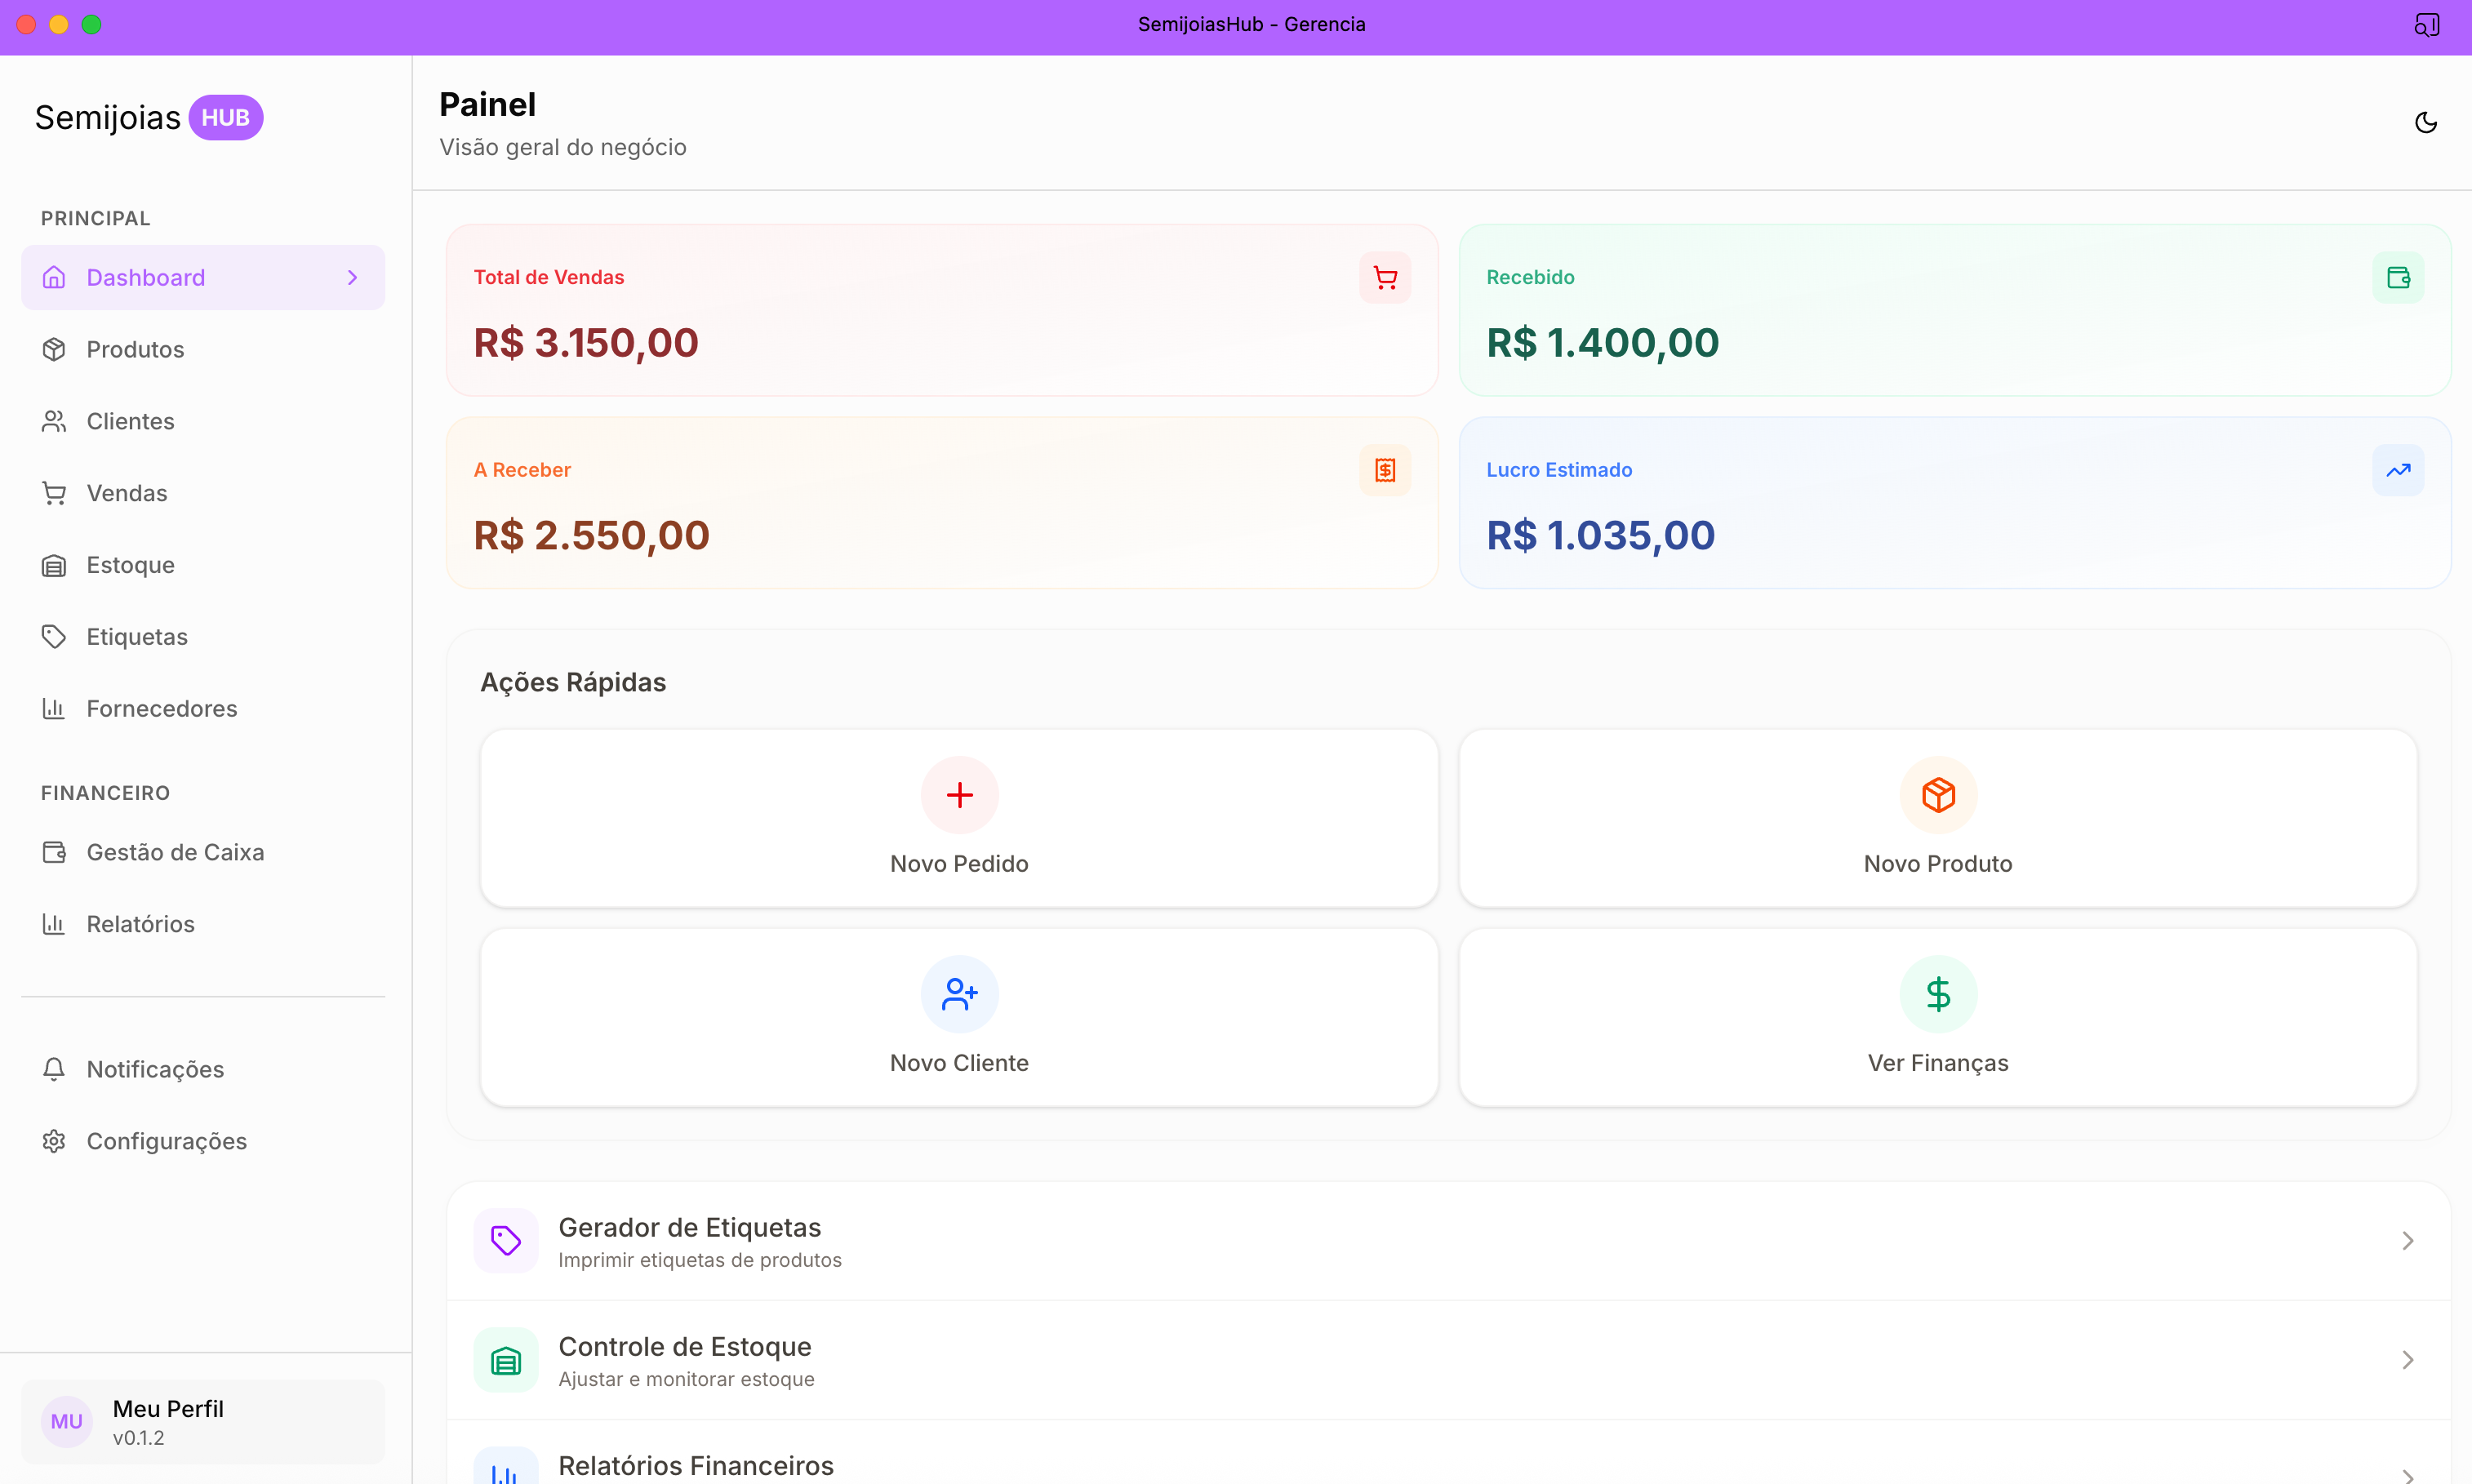
Task: Open Gerador de Etiquetas via right chevron
Action: click(2408, 1241)
